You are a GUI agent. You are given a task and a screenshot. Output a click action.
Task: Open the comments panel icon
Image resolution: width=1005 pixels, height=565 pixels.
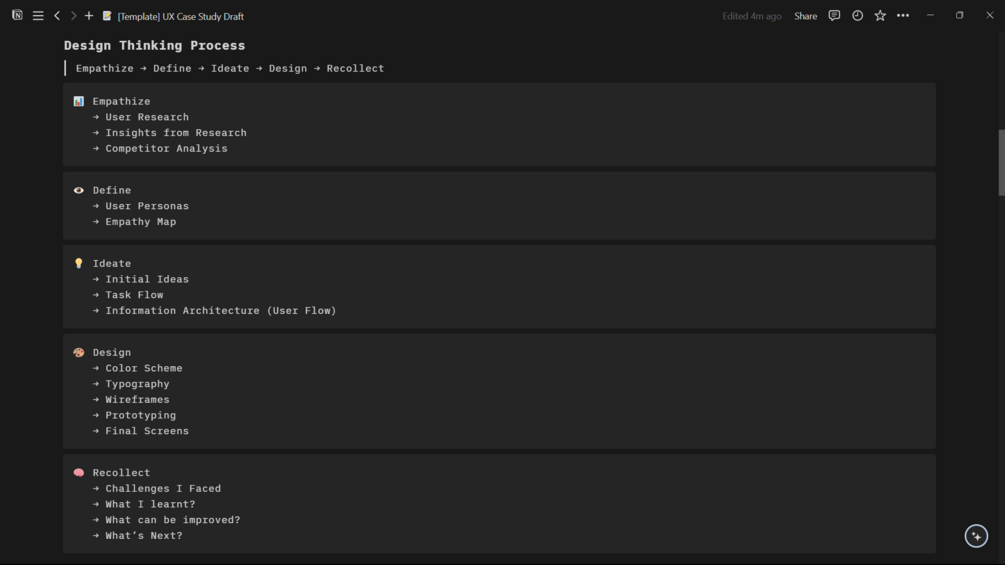pyautogui.click(x=834, y=16)
